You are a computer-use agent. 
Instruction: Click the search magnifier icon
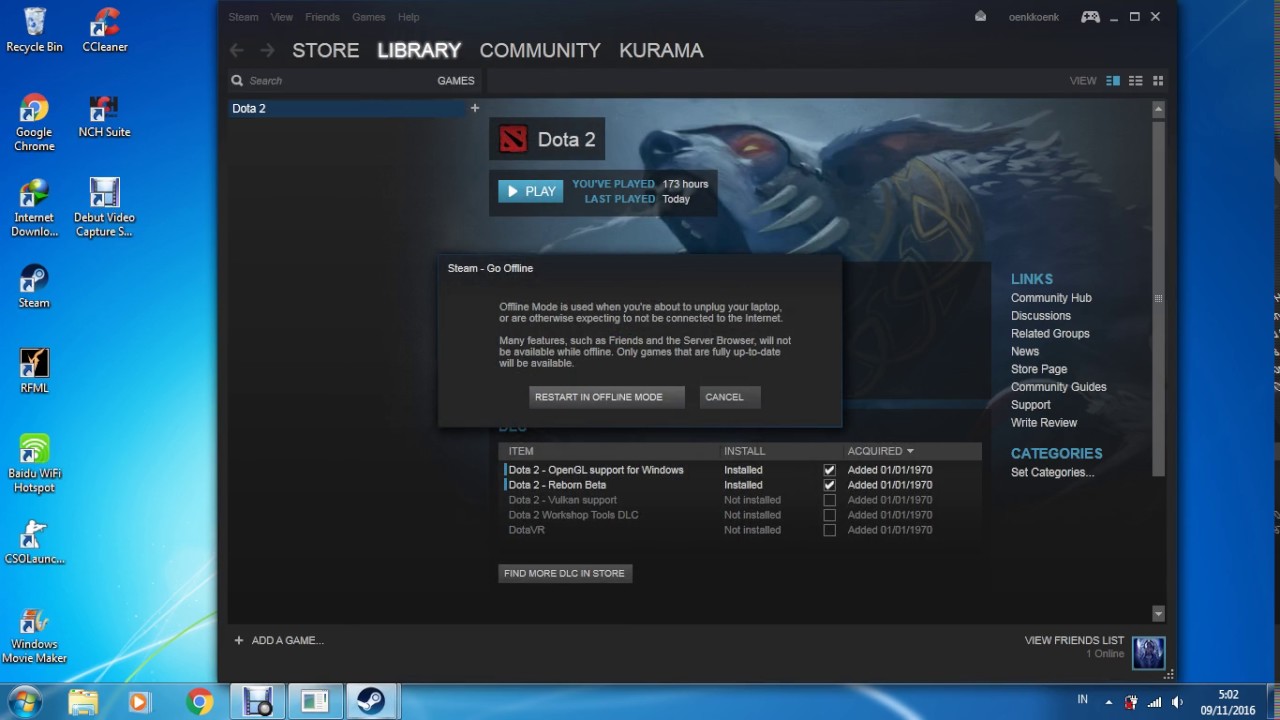click(237, 81)
